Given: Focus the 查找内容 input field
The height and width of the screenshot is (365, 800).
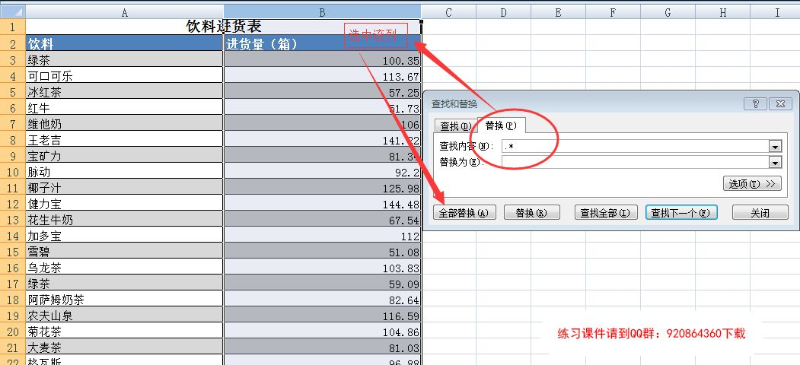Looking at the screenshot, I should [635, 147].
